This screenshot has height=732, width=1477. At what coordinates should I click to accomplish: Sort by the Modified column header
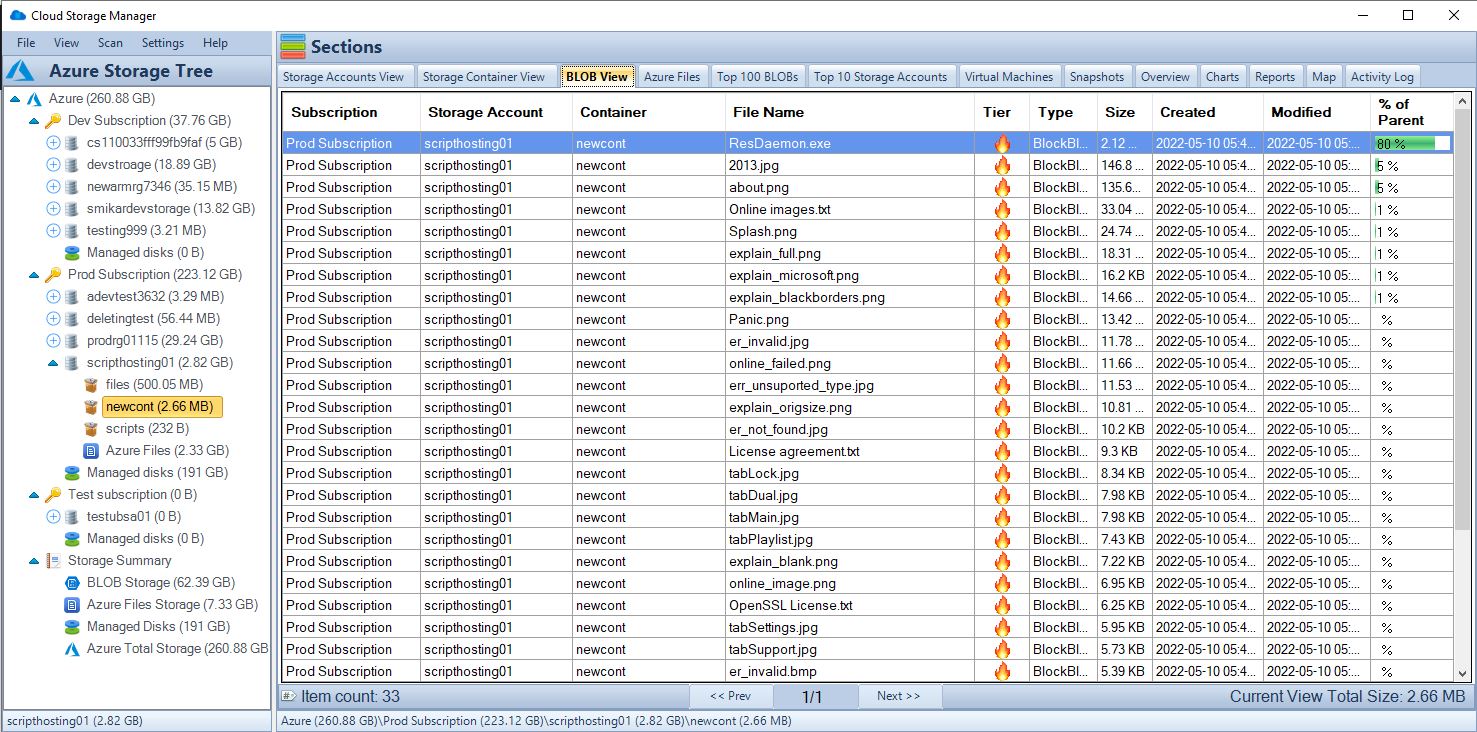pyautogui.click(x=1316, y=112)
